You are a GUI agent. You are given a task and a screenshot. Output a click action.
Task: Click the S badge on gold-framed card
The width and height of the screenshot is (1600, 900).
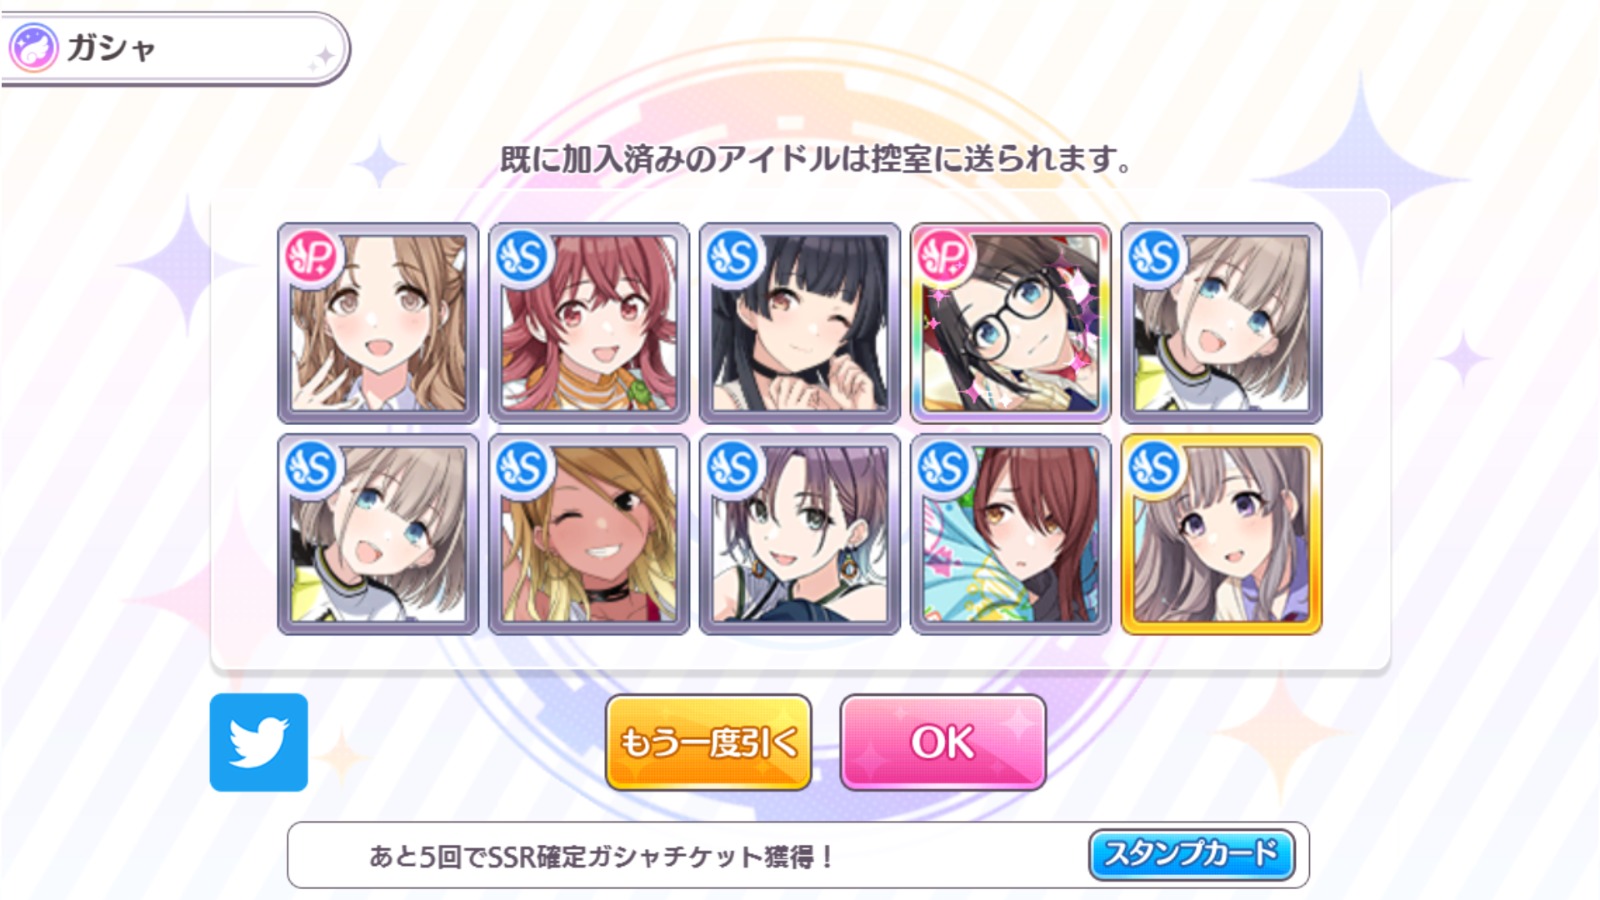1157,468
